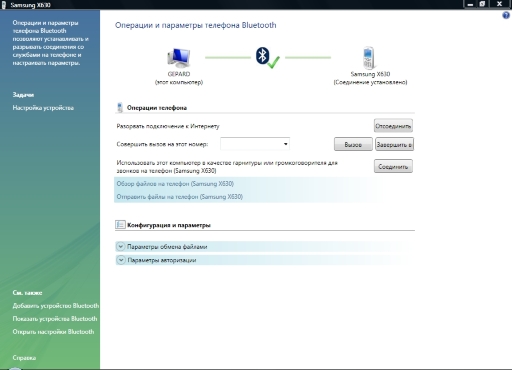The width and height of the screenshot is (512, 370).
Task: Click the Задачи sidebar heading
Action: 23,95
